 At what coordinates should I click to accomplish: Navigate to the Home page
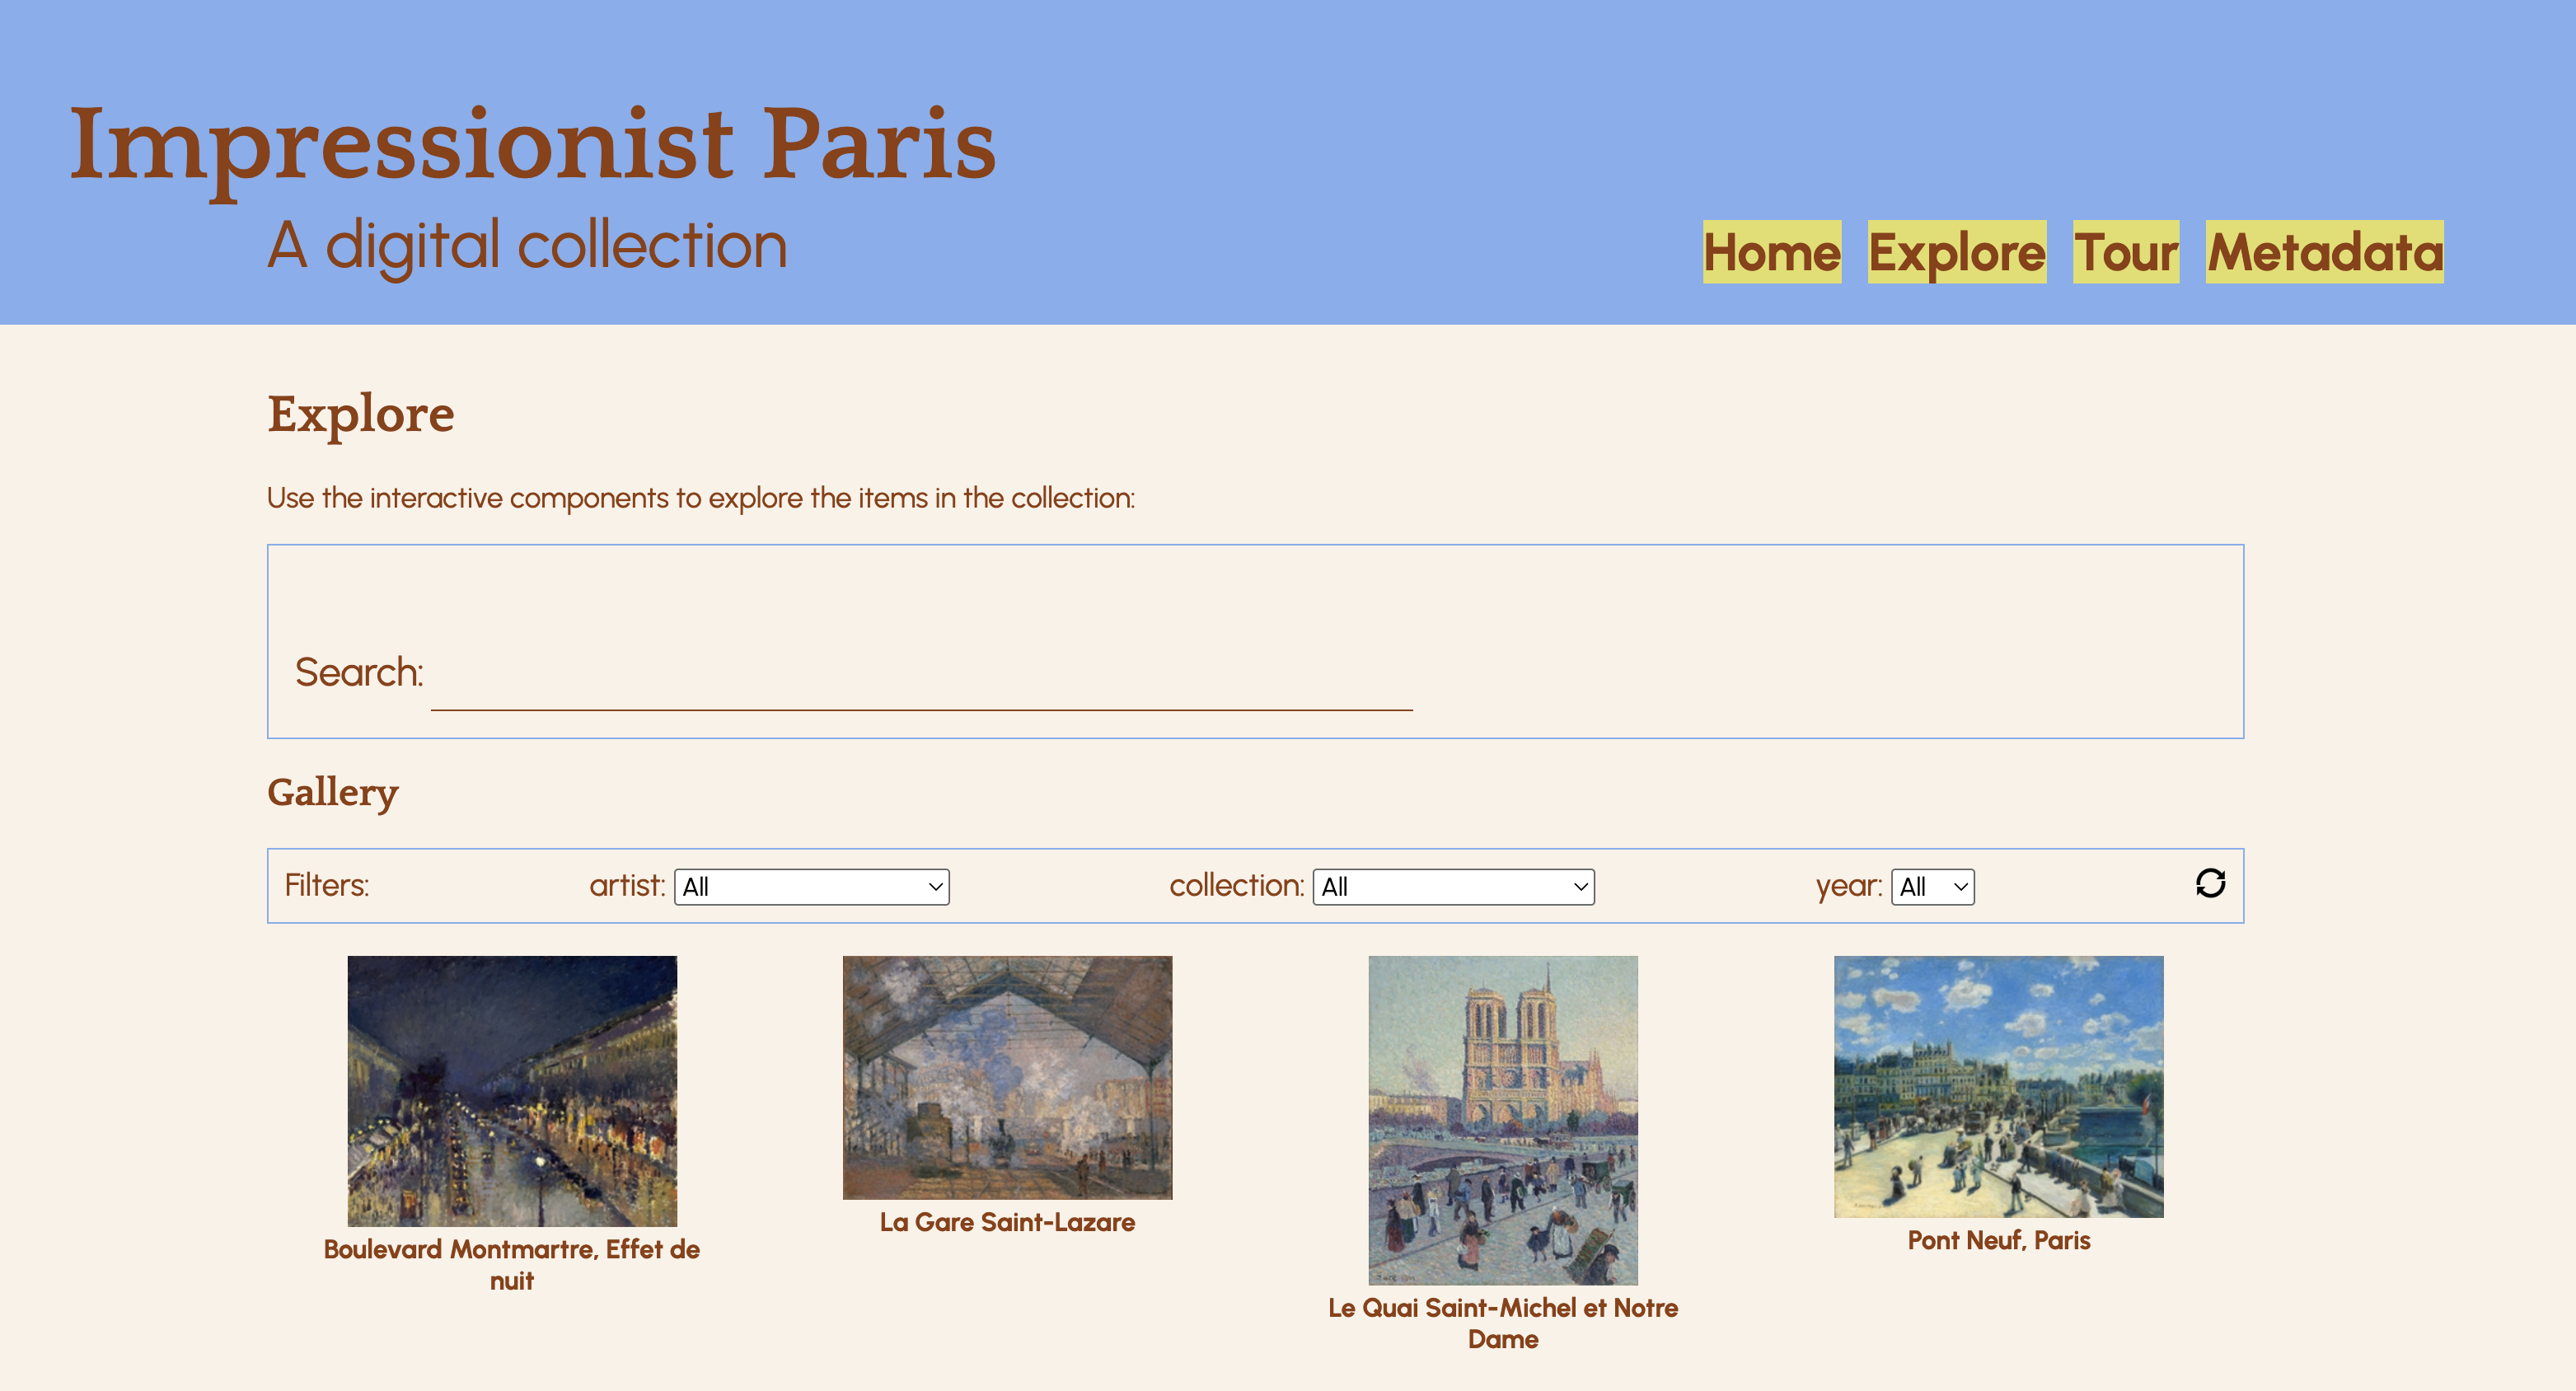pyautogui.click(x=1771, y=252)
